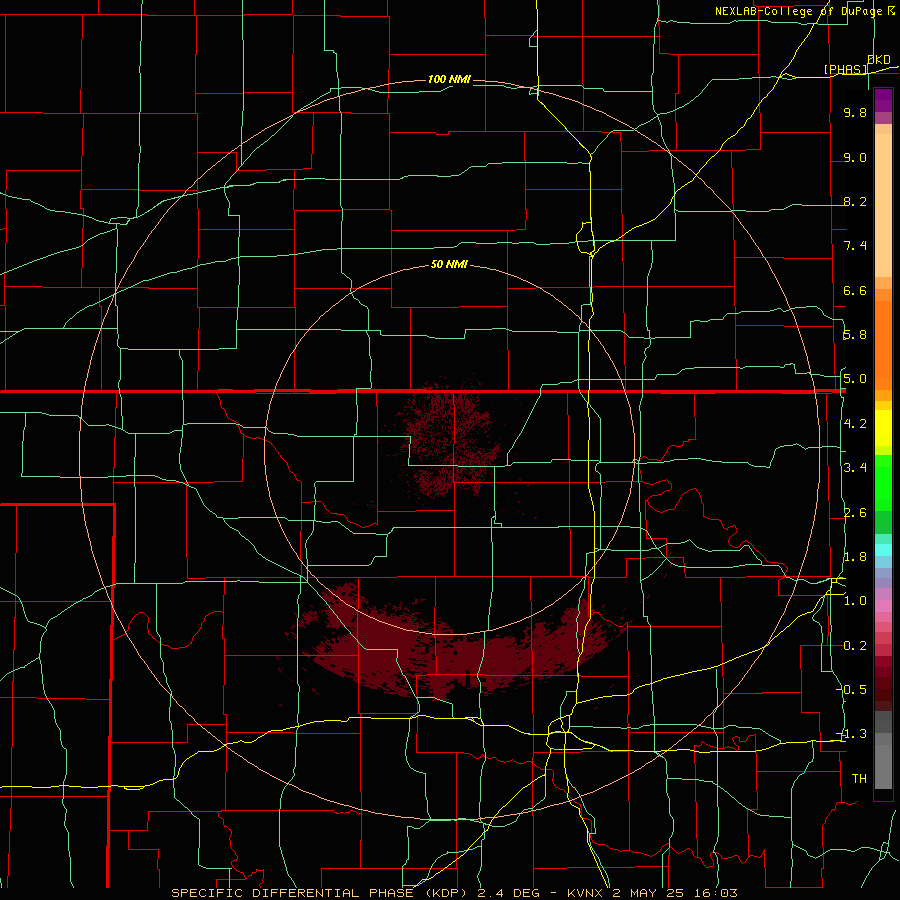The width and height of the screenshot is (900, 900).
Task: Click the pale peach band of the color bar
Action: tap(883, 205)
